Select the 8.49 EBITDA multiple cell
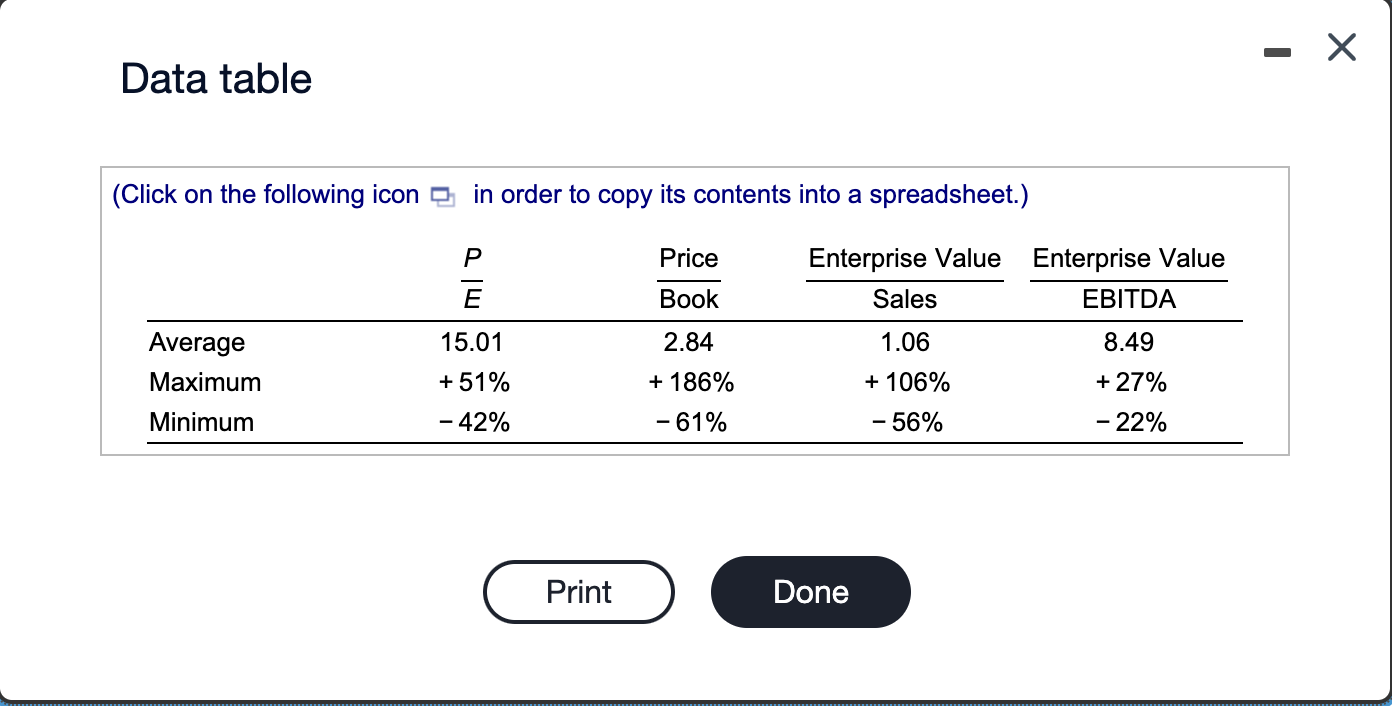Screen dimensions: 1392x706 (x=1129, y=343)
